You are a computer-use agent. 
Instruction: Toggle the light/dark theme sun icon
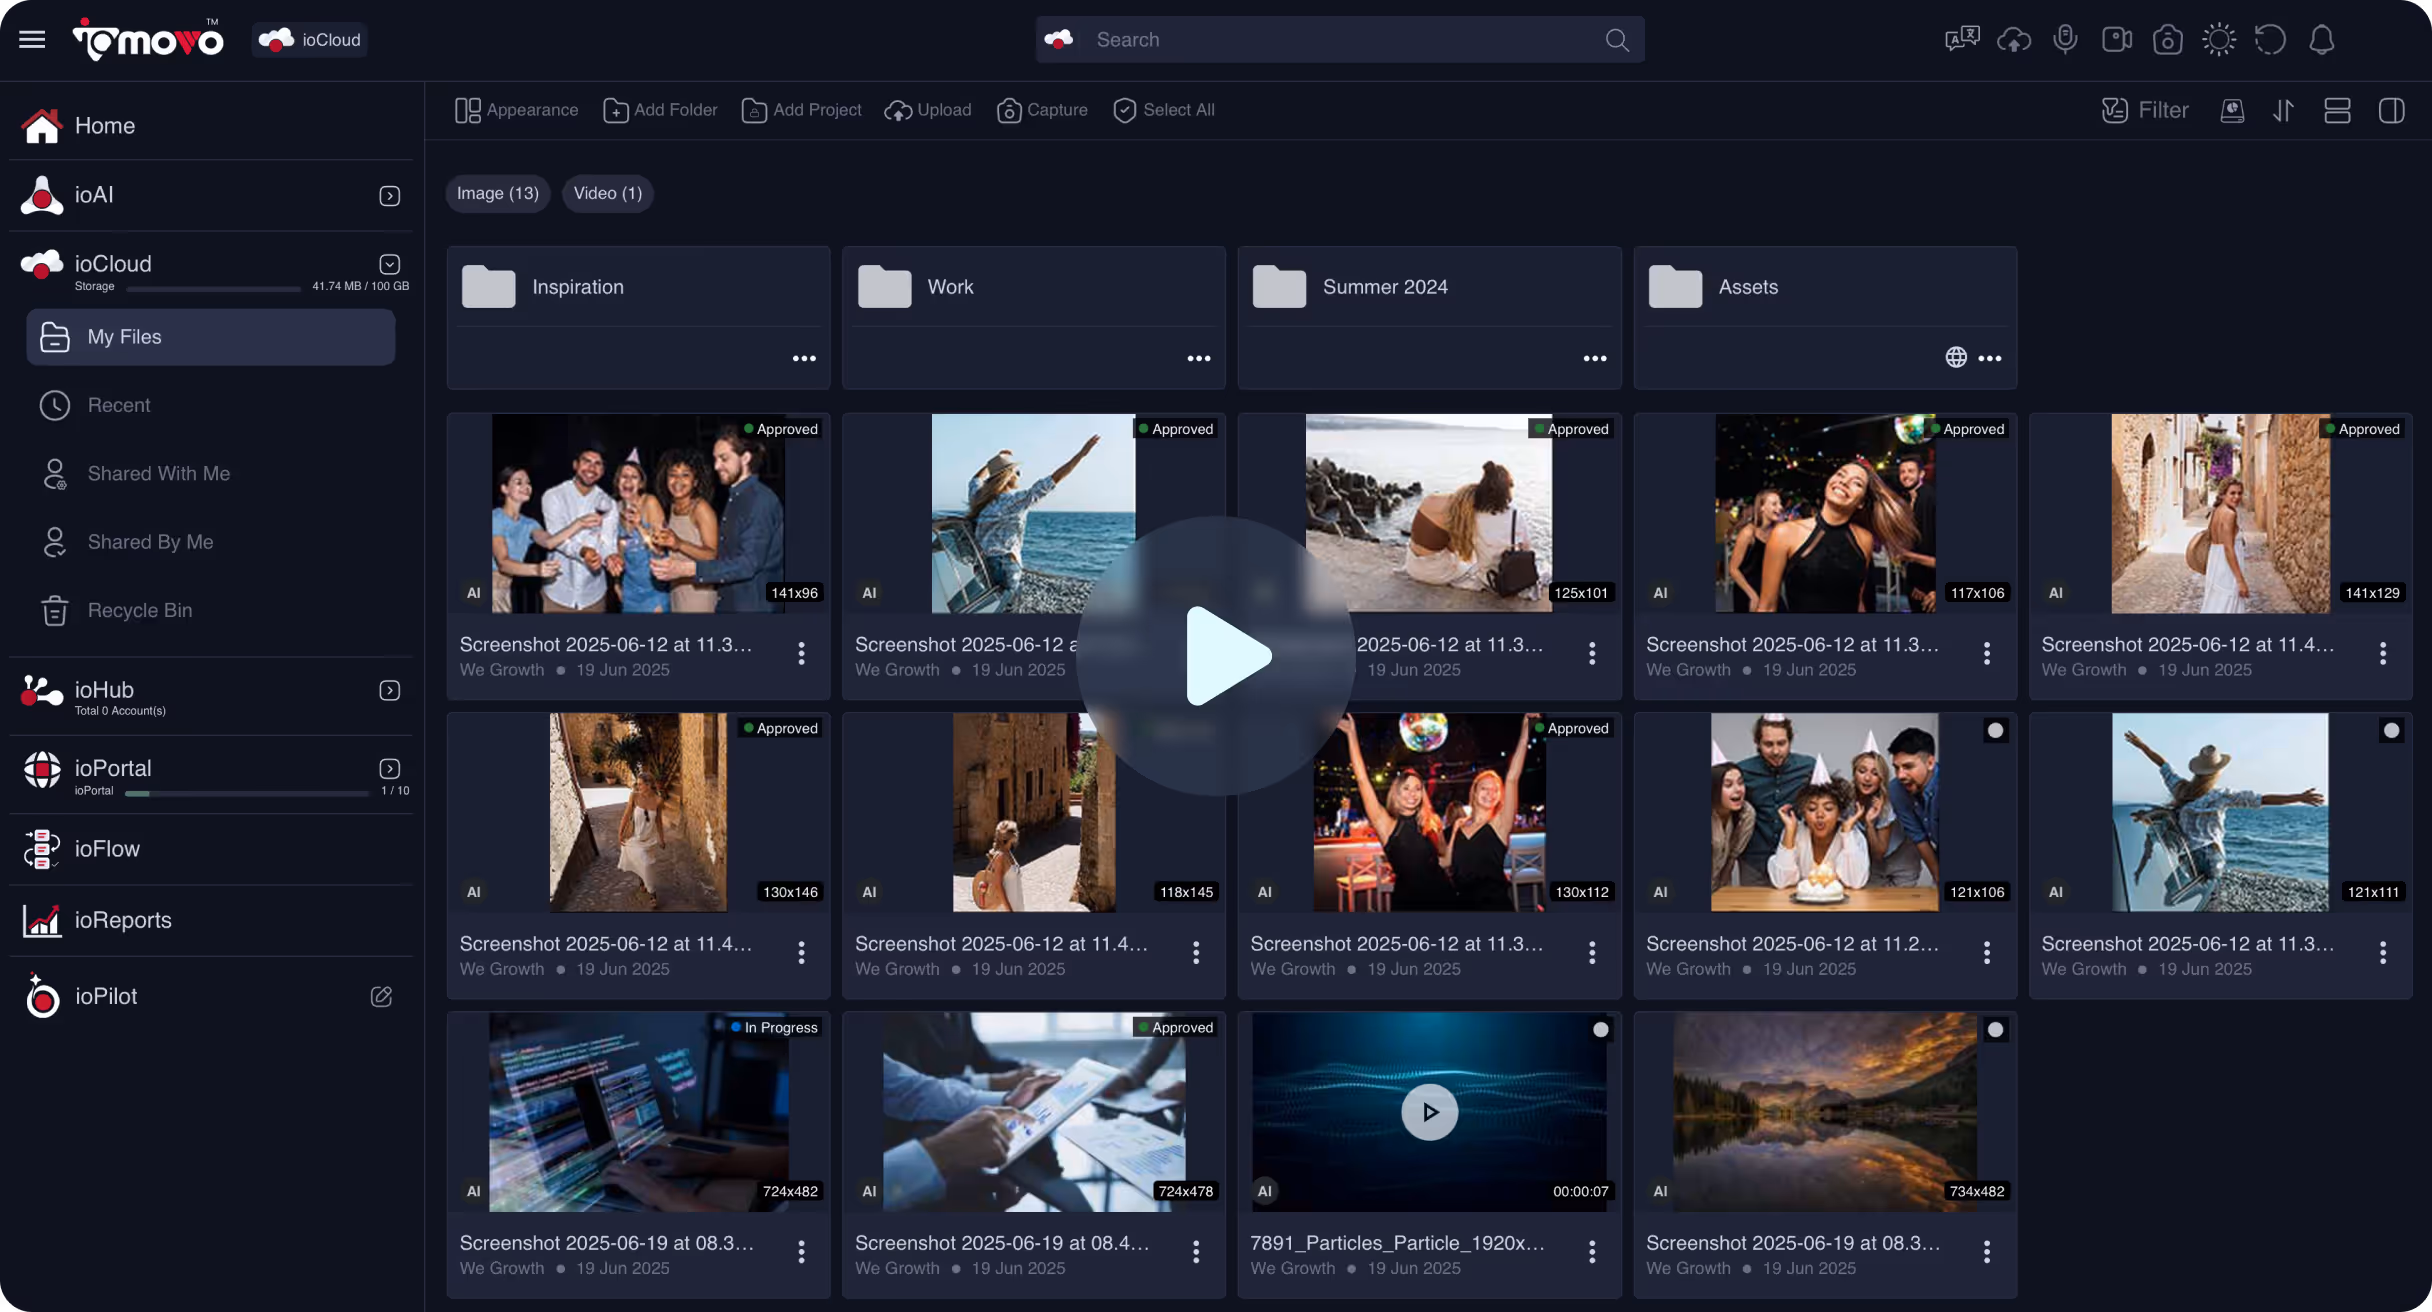click(x=2218, y=40)
